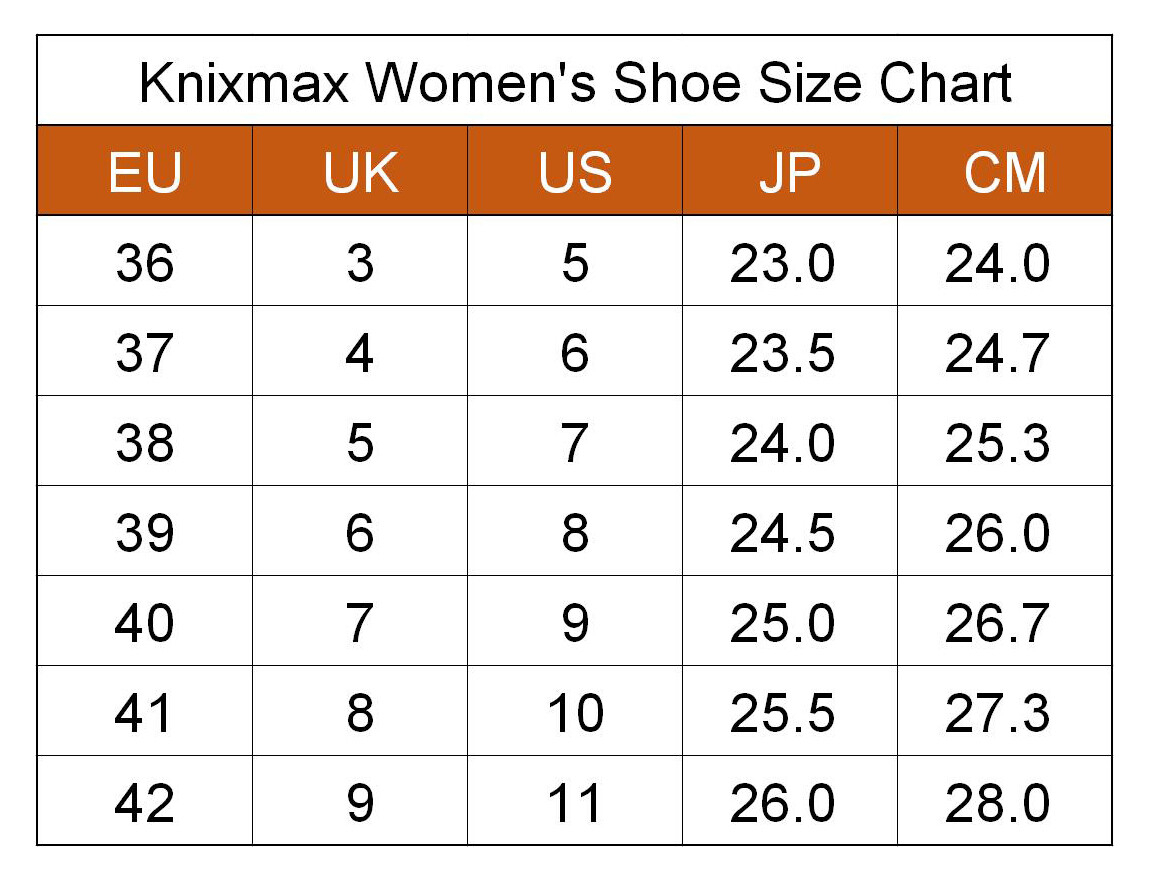
Task: Select US size 11 cell
Action: click(x=575, y=801)
